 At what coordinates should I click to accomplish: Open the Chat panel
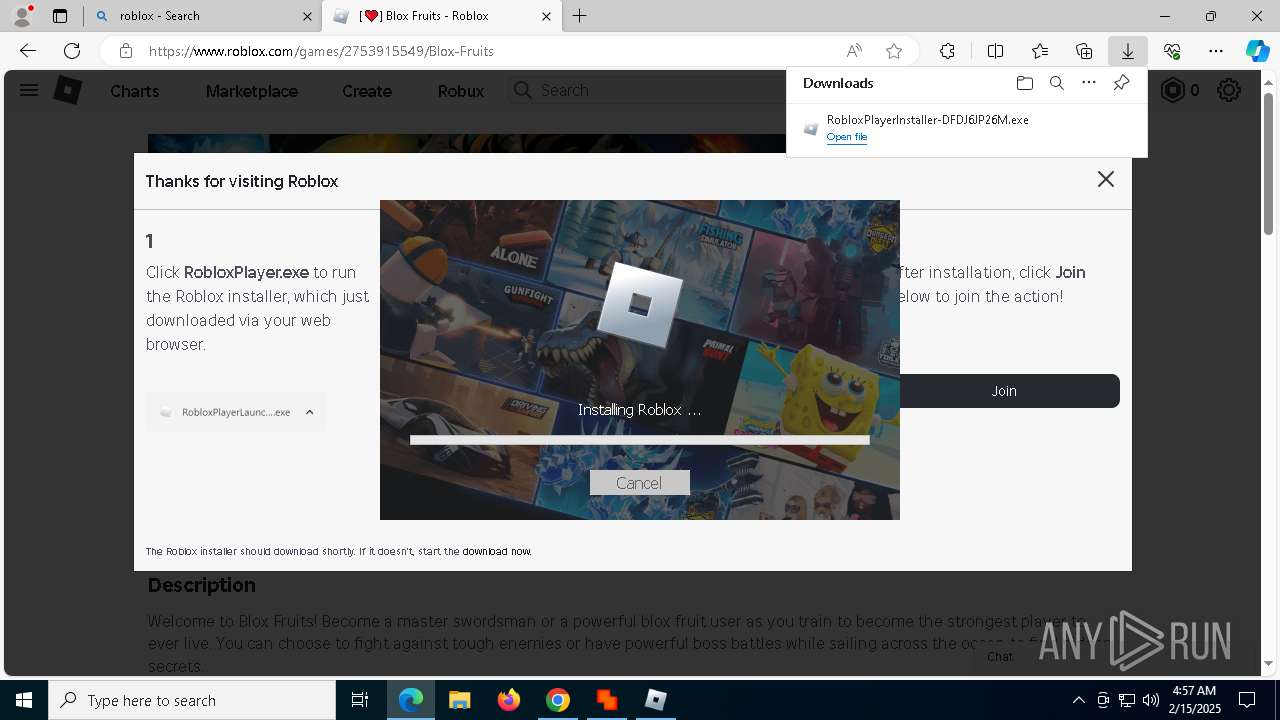click(x=1000, y=657)
